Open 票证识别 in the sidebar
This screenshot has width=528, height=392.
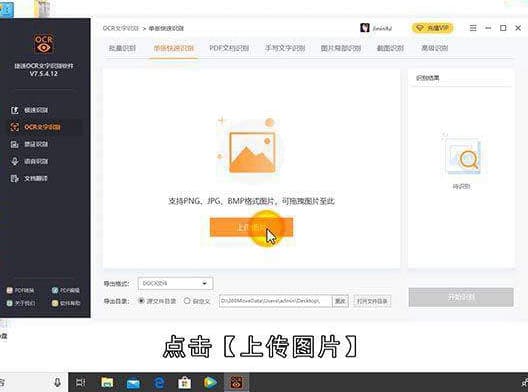coord(30,144)
